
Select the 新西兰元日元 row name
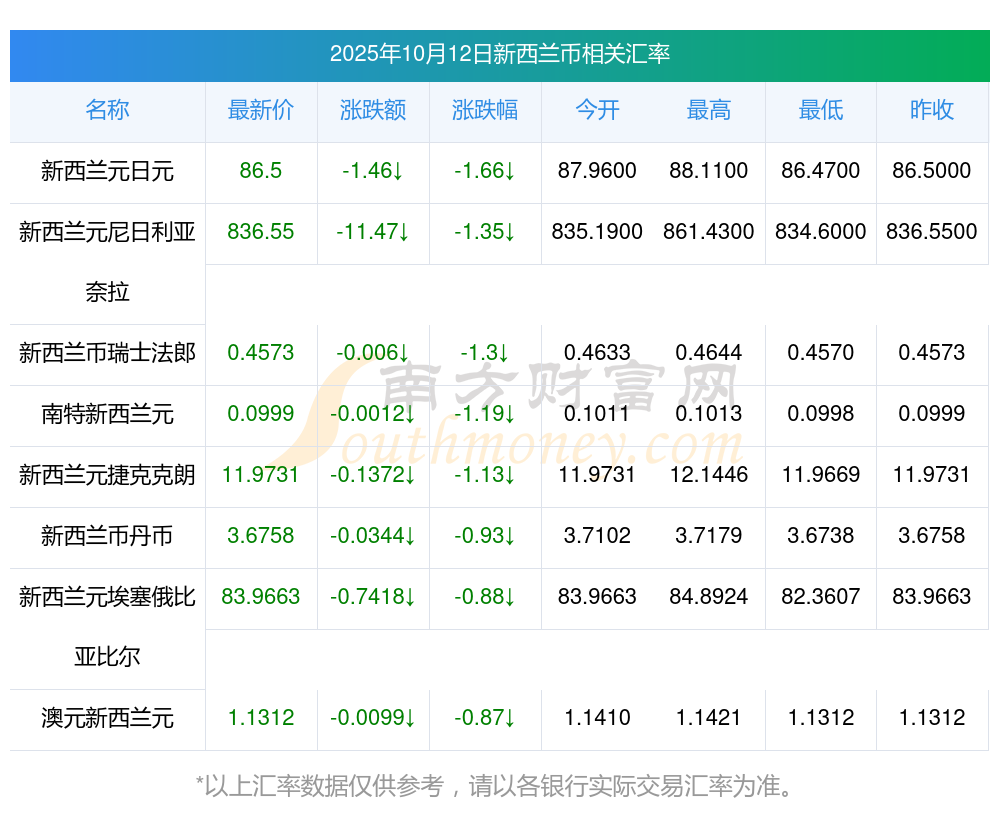tap(107, 172)
